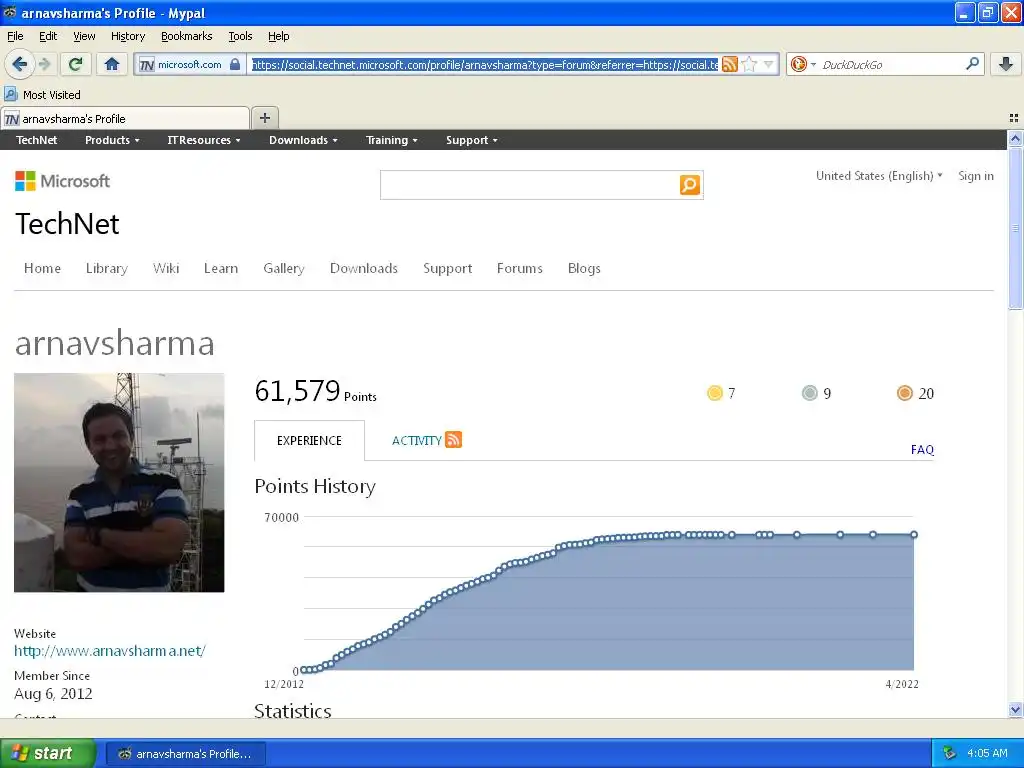Select the URL in the address bar
The height and width of the screenshot is (768, 1024).
(x=485, y=64)
